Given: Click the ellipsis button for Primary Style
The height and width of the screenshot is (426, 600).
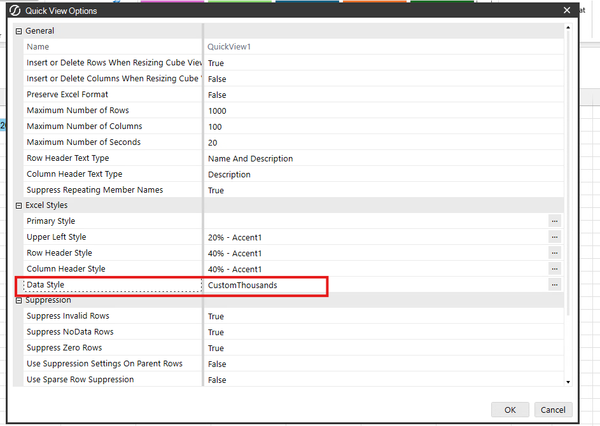Looking at the screenshot, I should pyautogui.click(x=554, y=221).
